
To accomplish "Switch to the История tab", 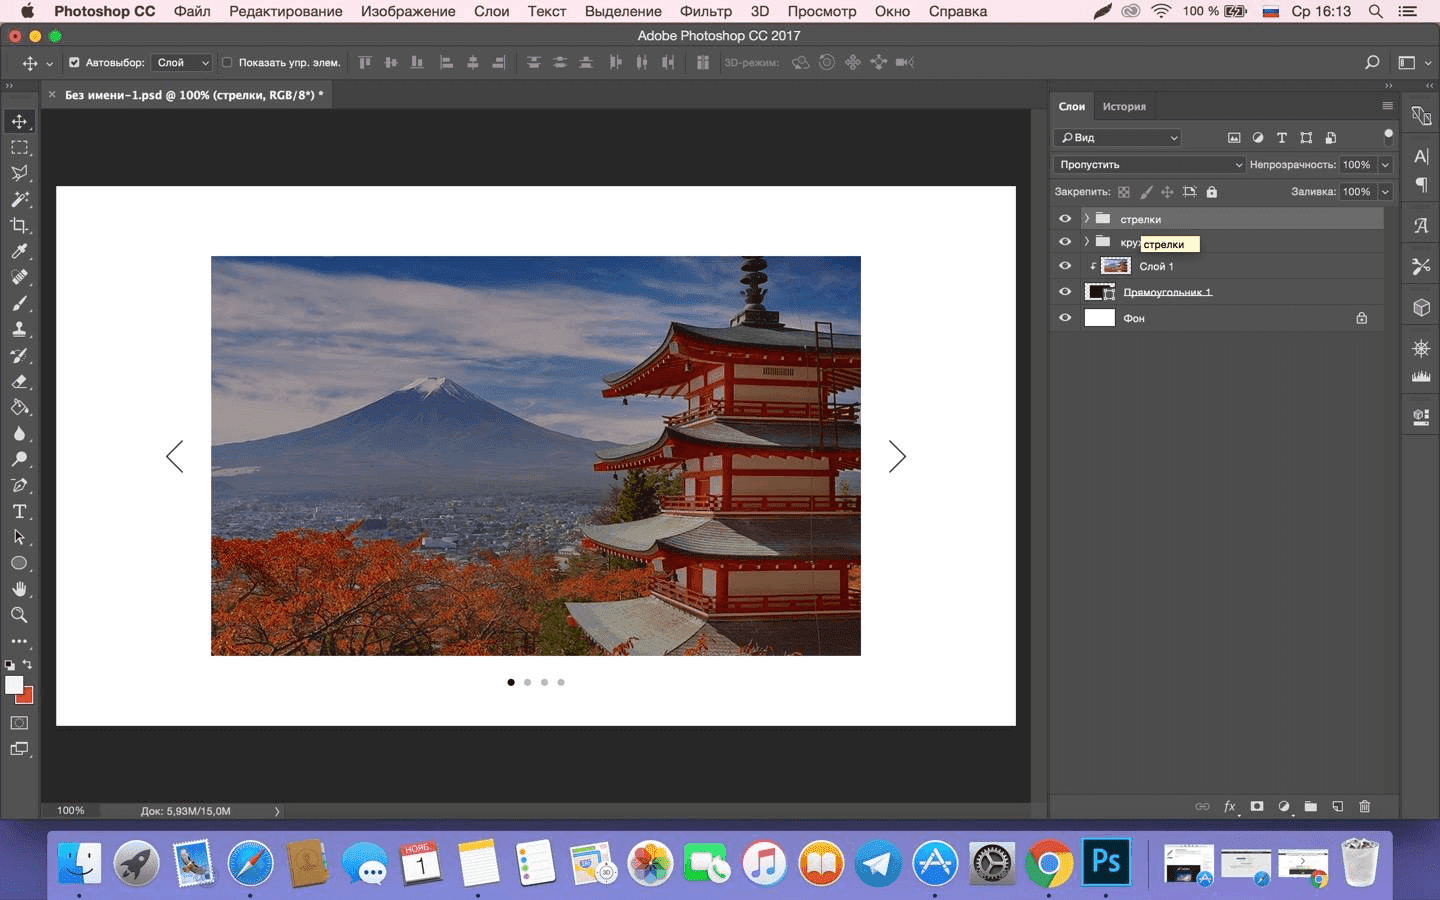I will [x=1124, y=106].
